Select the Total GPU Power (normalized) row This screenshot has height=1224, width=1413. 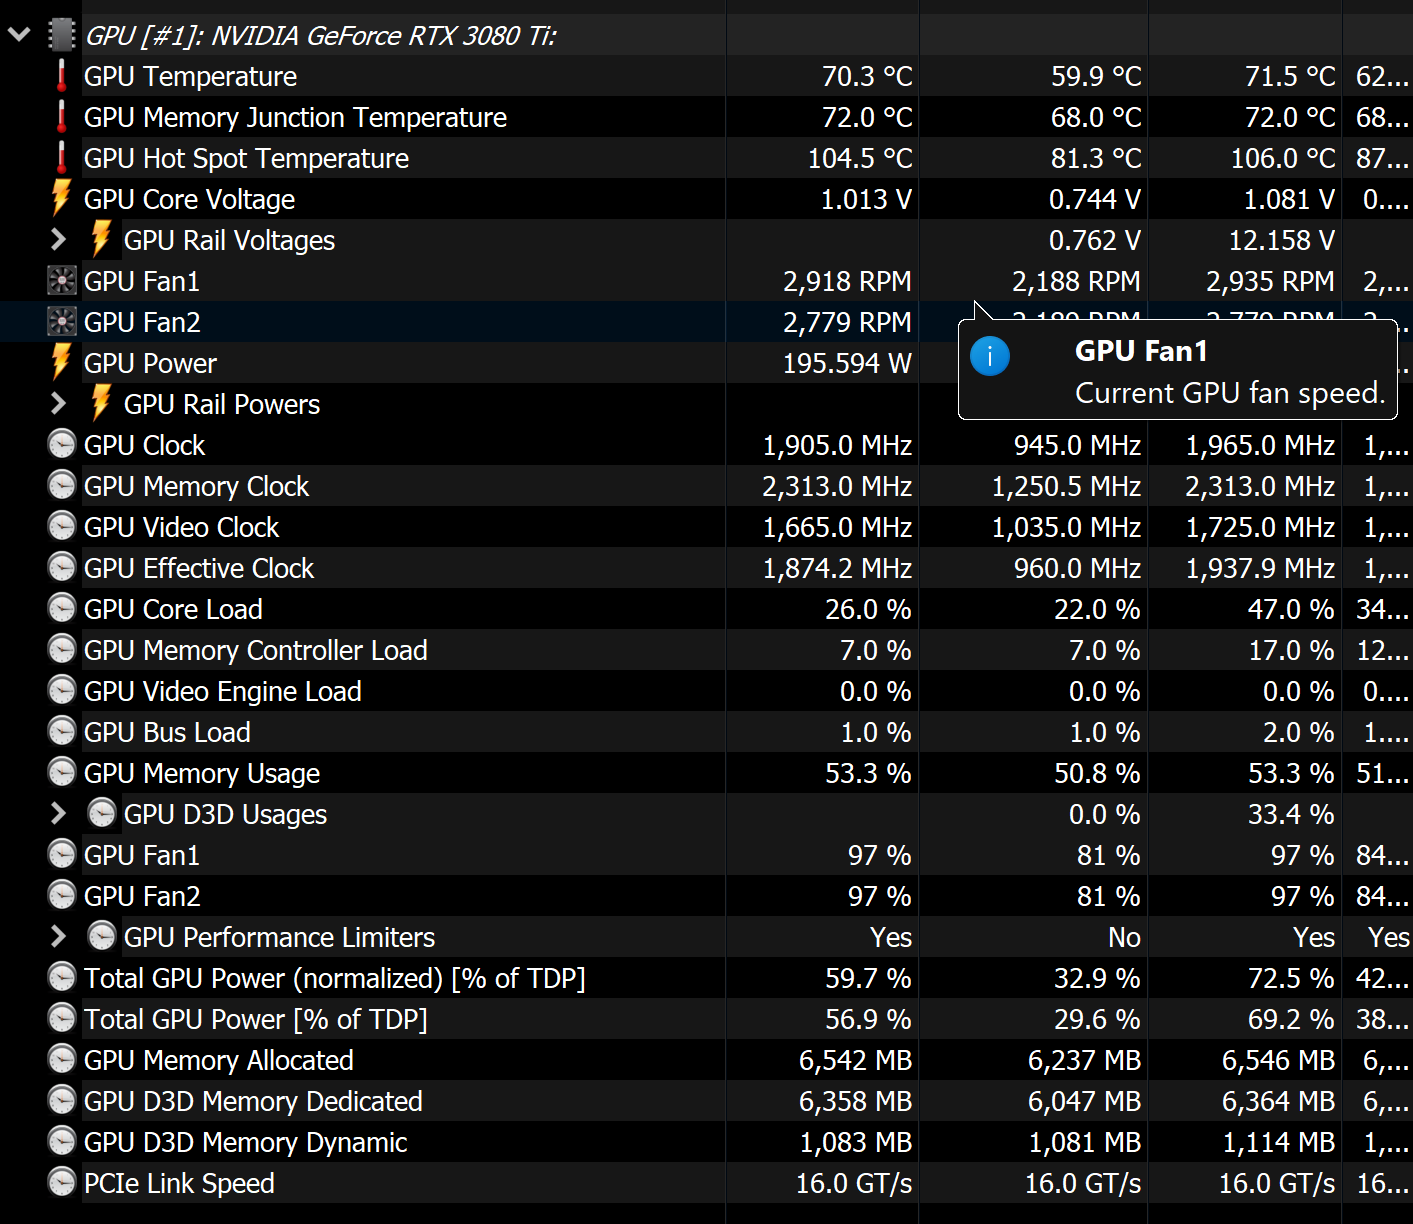coord(706,978)
